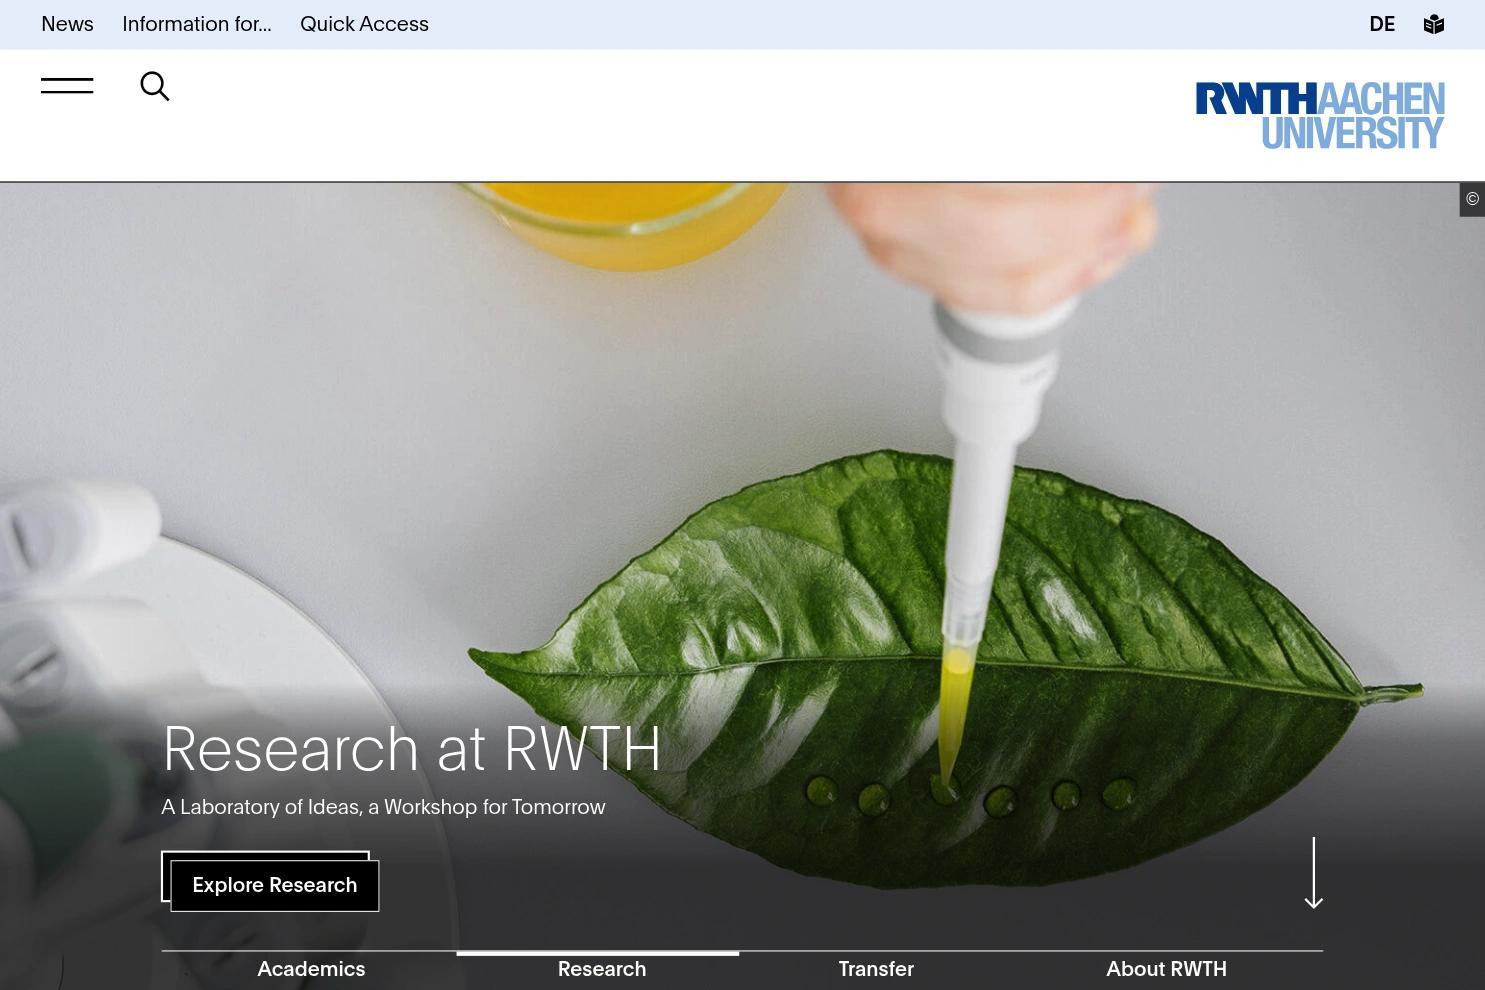Open the News link
1485x990 pixels.
[67, 24]
